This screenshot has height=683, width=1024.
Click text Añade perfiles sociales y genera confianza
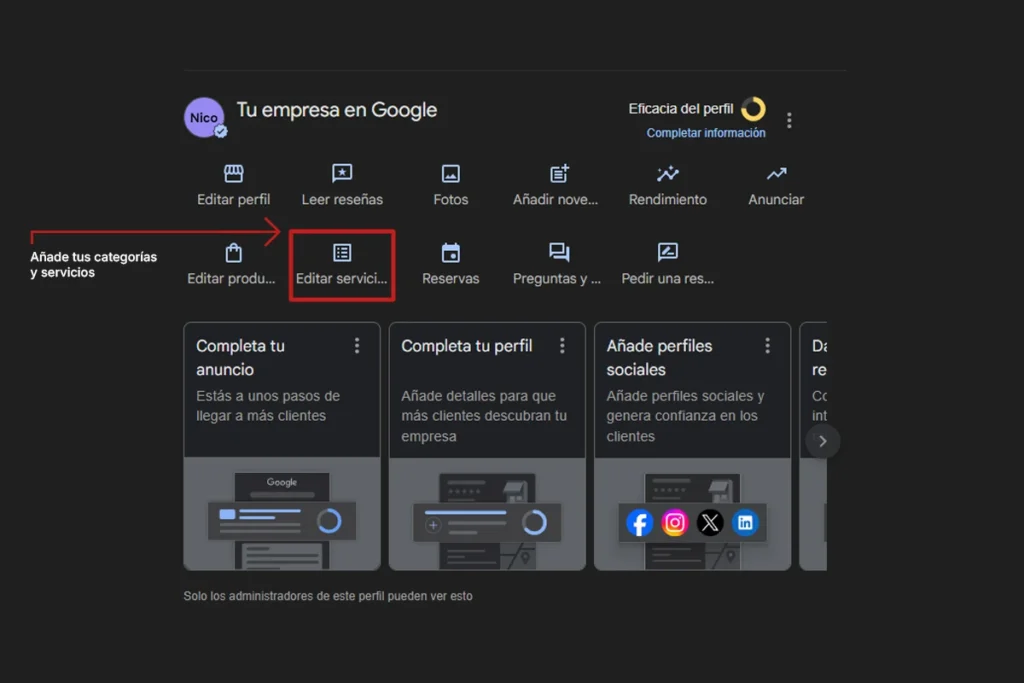coord(685,416)
